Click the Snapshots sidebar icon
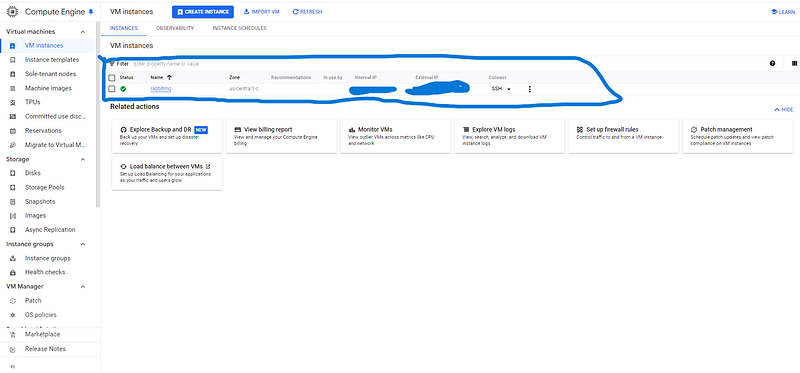800x373 pixels. 13,202
